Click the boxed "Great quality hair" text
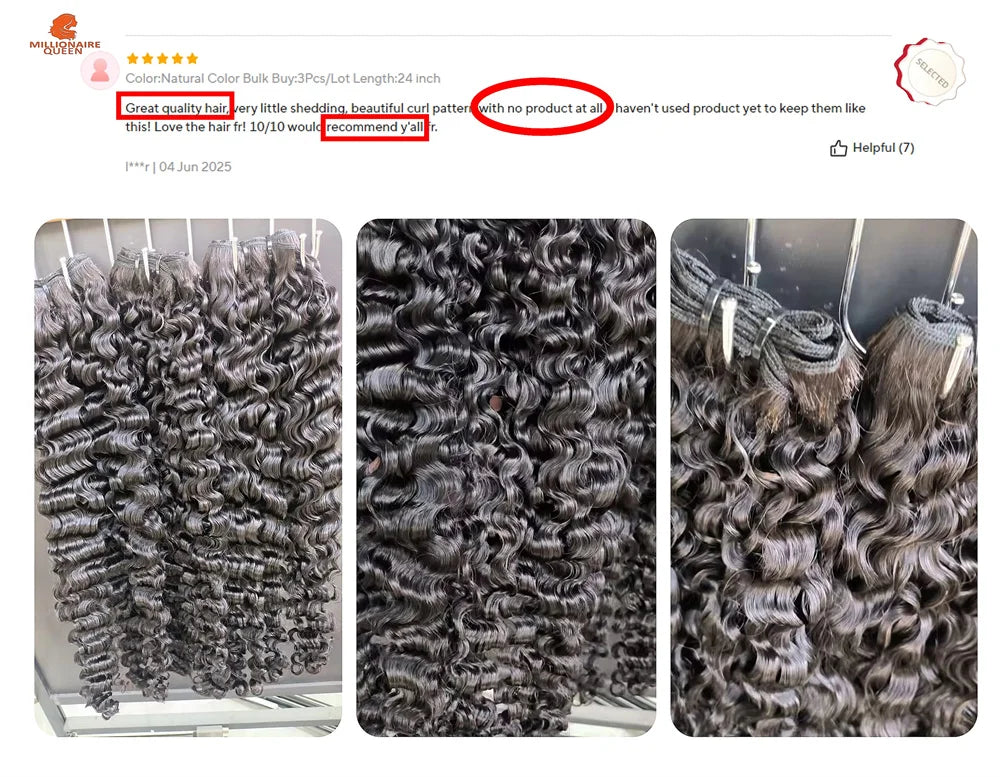Screen dimensions: 1000x777 176,108
